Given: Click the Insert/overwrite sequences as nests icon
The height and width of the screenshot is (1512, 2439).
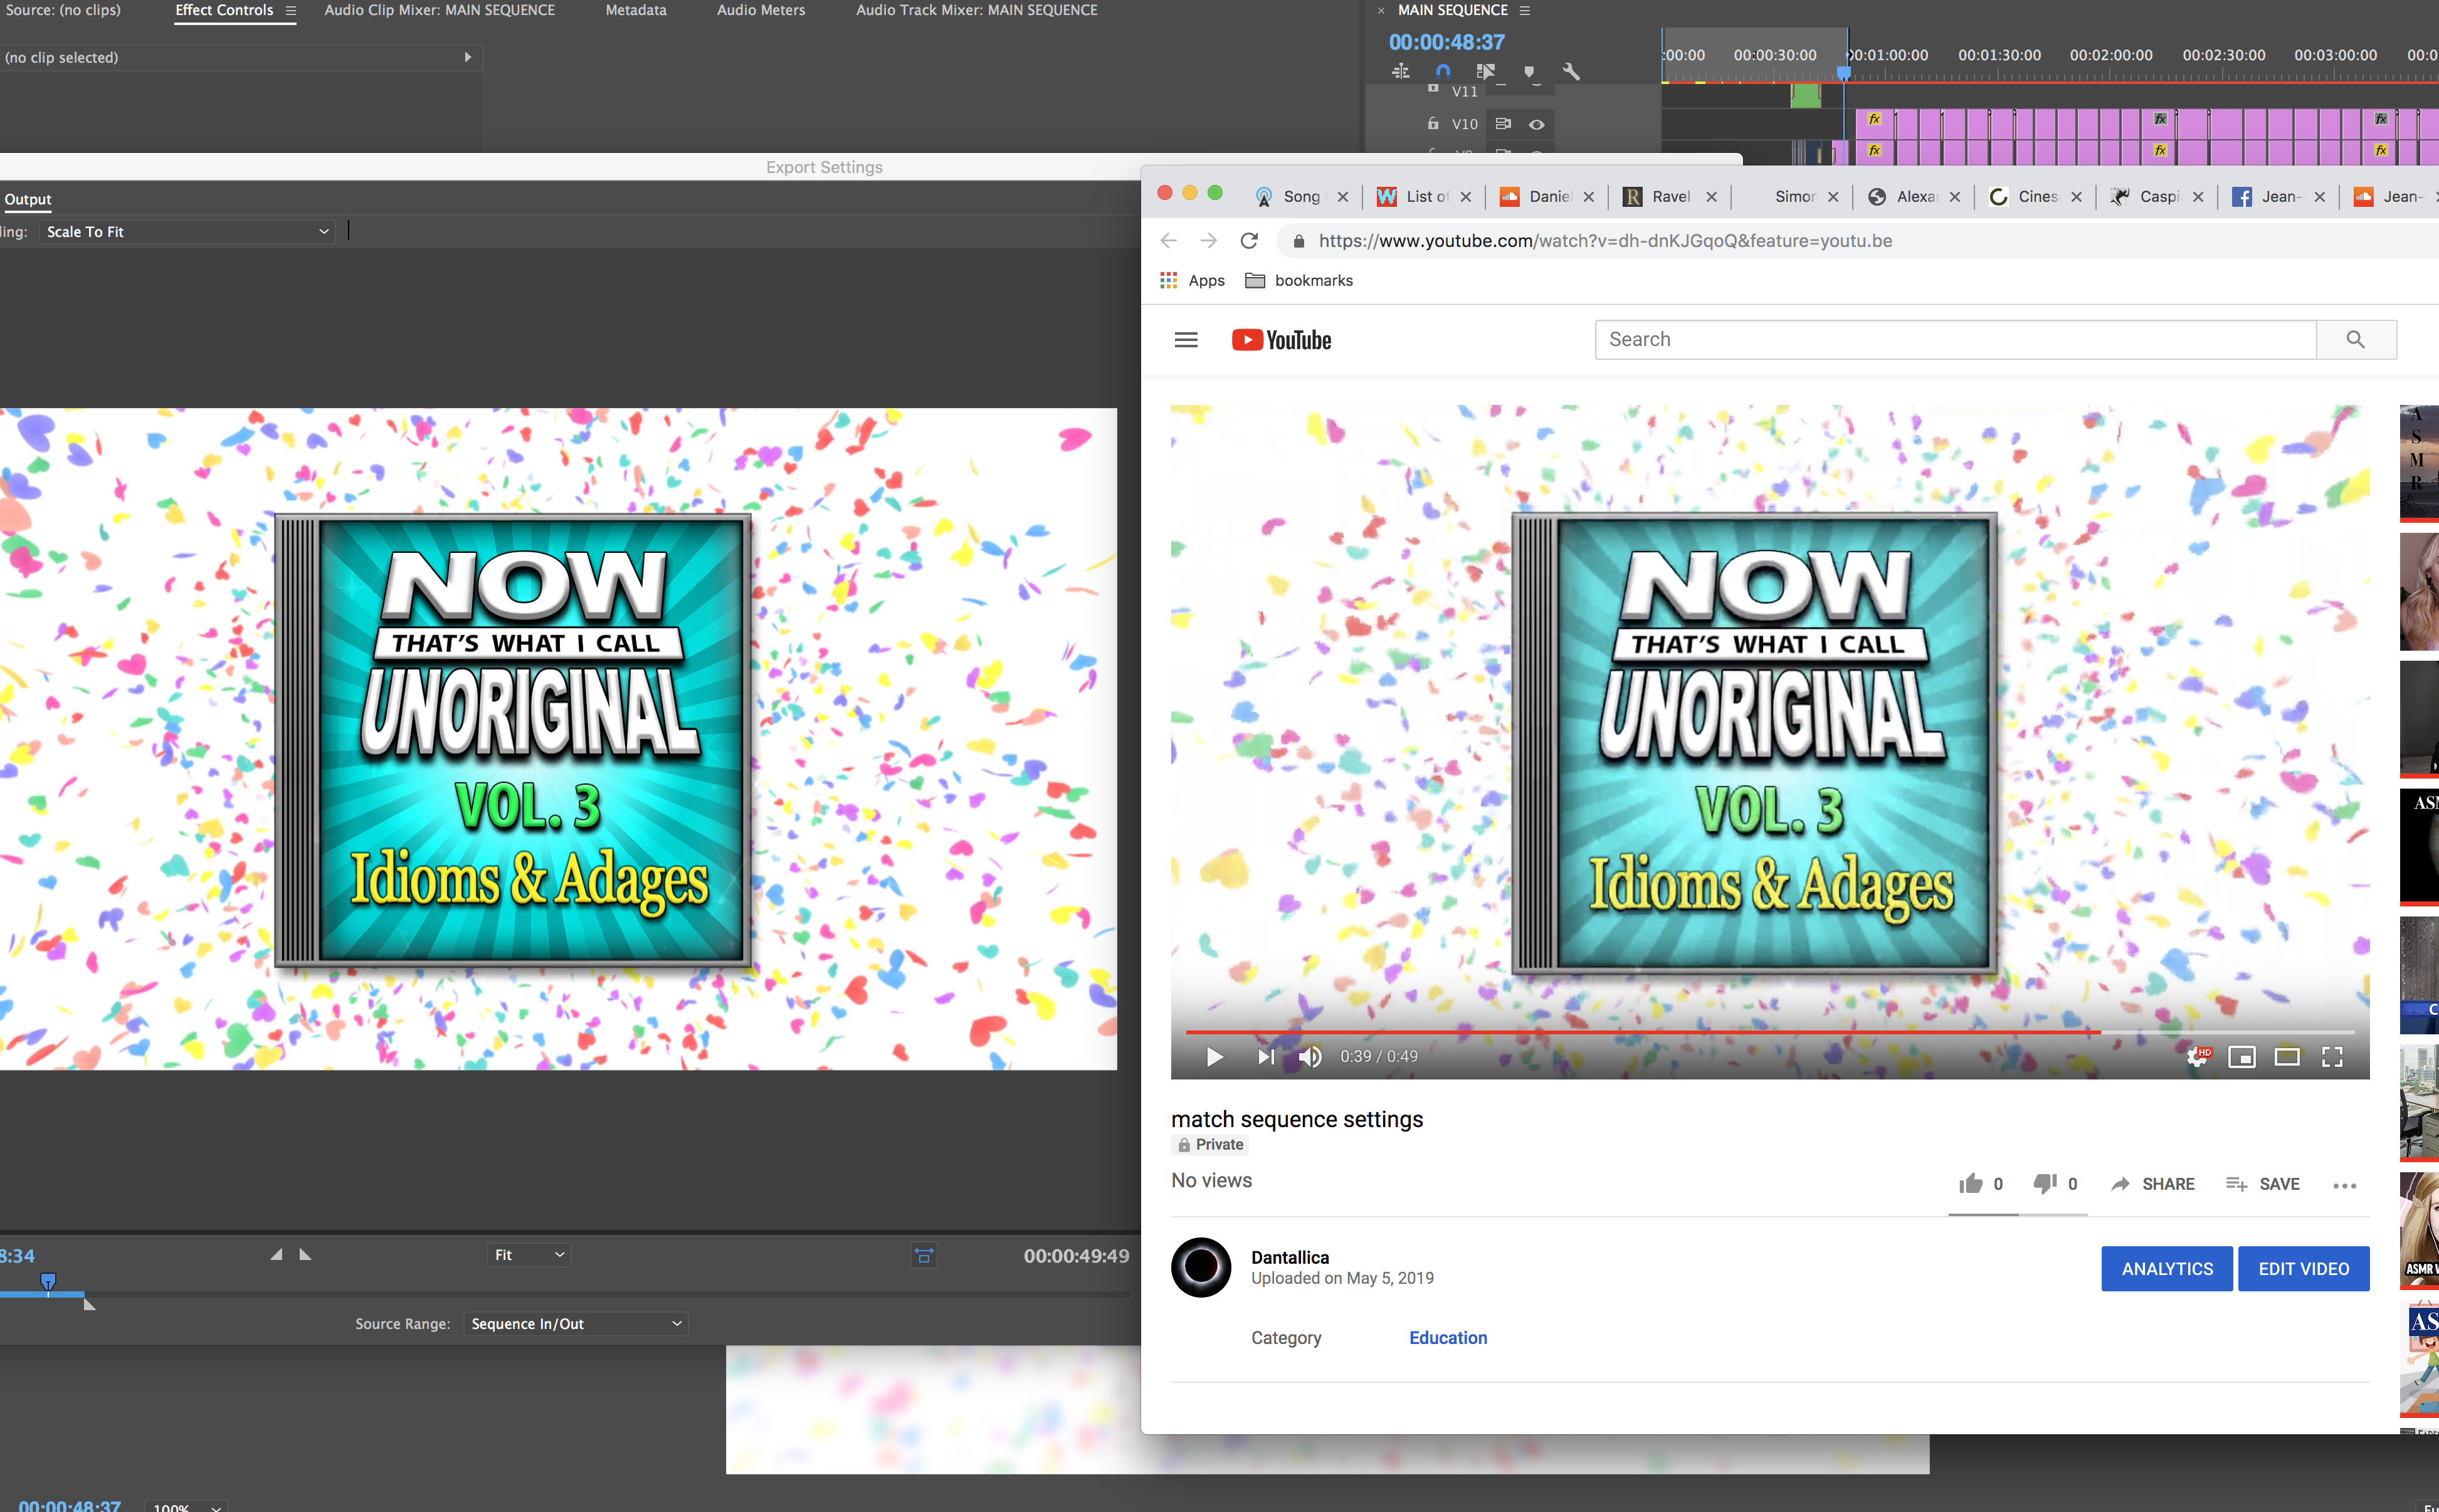Looking at the screenshot, I should [x=1400, y=71].
